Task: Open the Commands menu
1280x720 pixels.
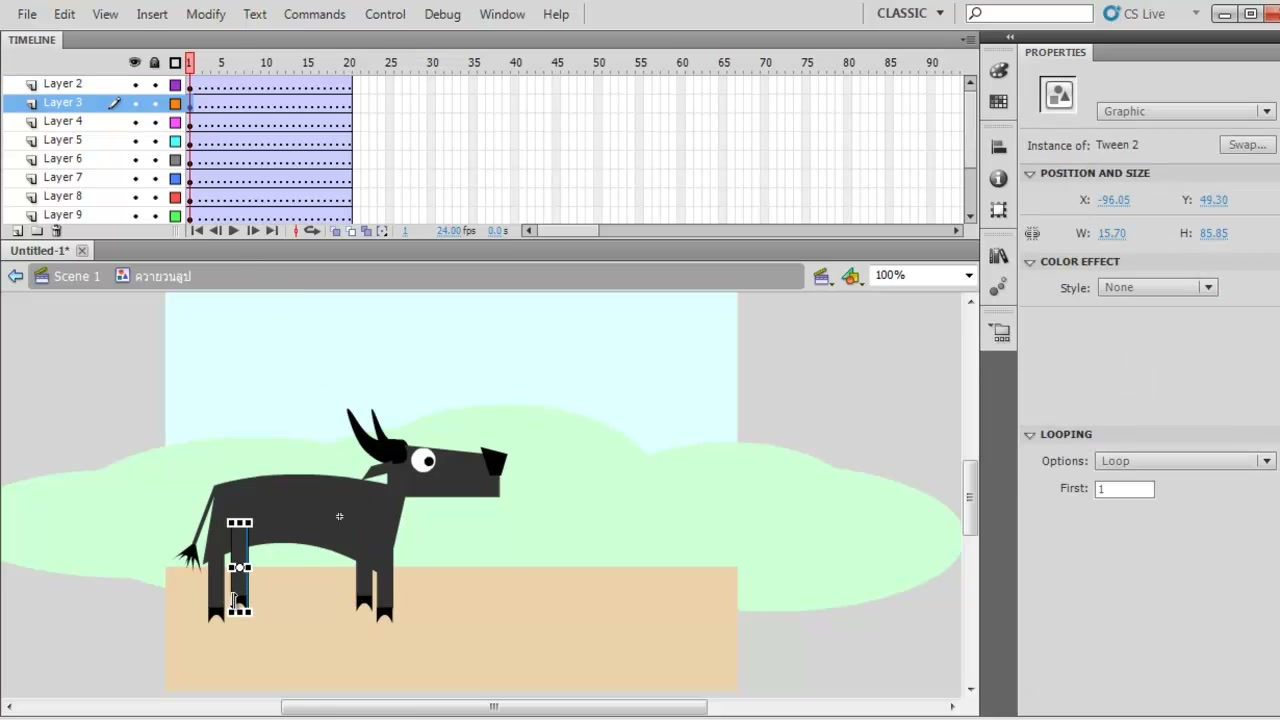Action: click(x=314, y=14)
